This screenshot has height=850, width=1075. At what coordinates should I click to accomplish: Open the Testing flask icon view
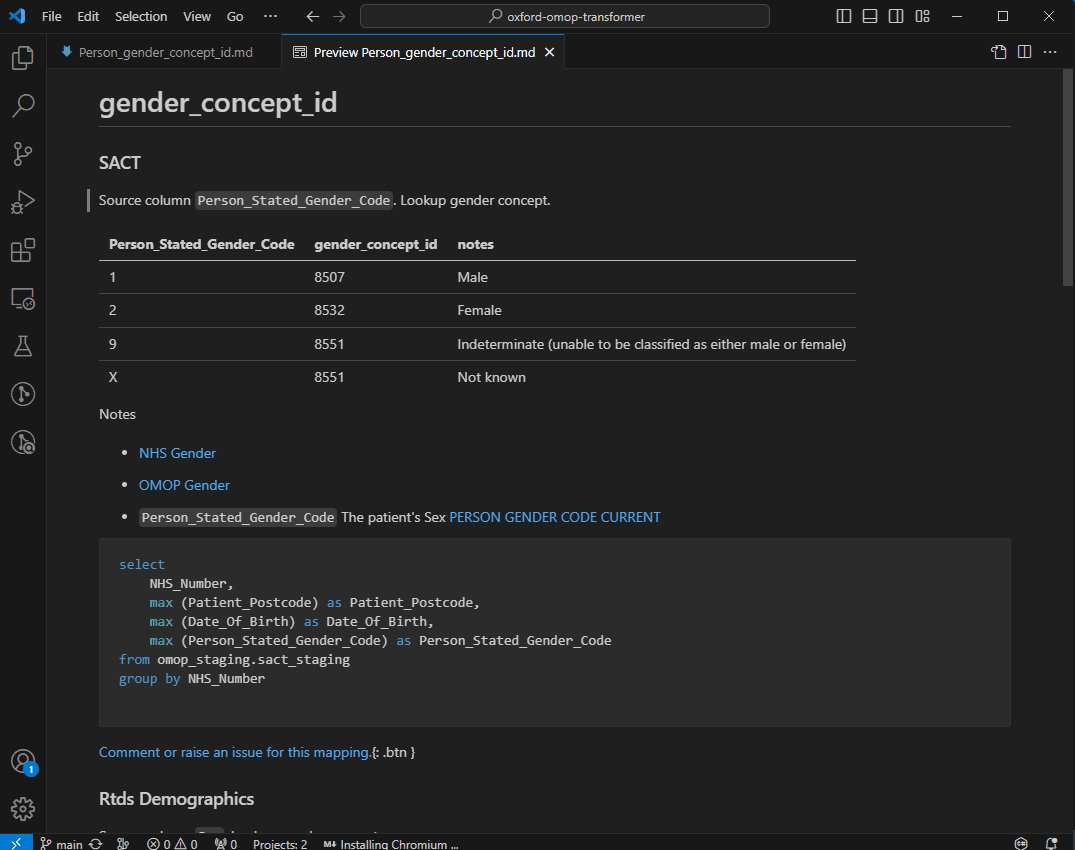23,346
